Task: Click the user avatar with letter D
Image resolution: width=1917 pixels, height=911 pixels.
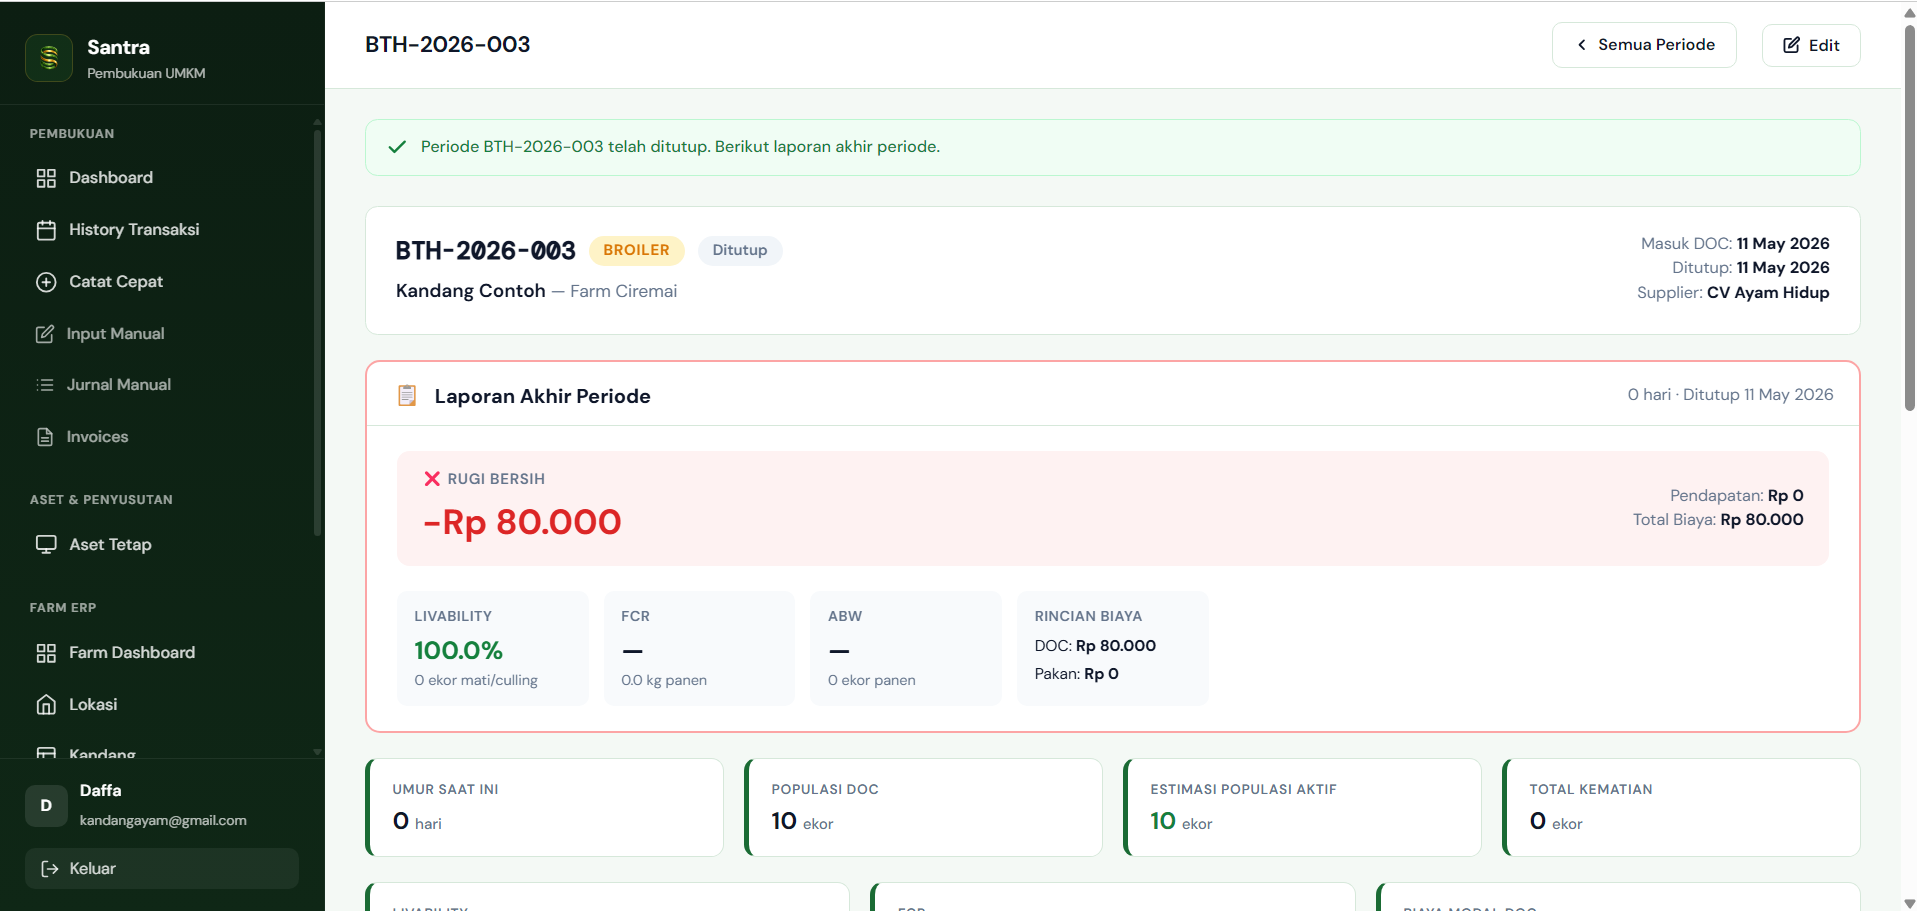Action: point(46,806)
